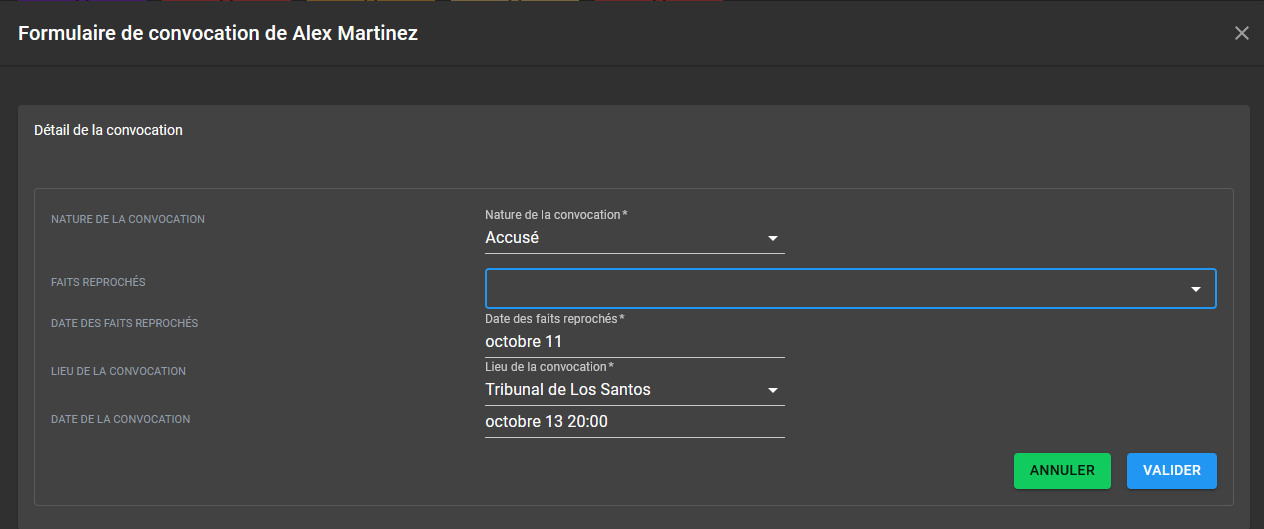Click the "FAITS REPROCHÉS" row label
This screenshot has height=529, width=1264.
coord(98,283)
